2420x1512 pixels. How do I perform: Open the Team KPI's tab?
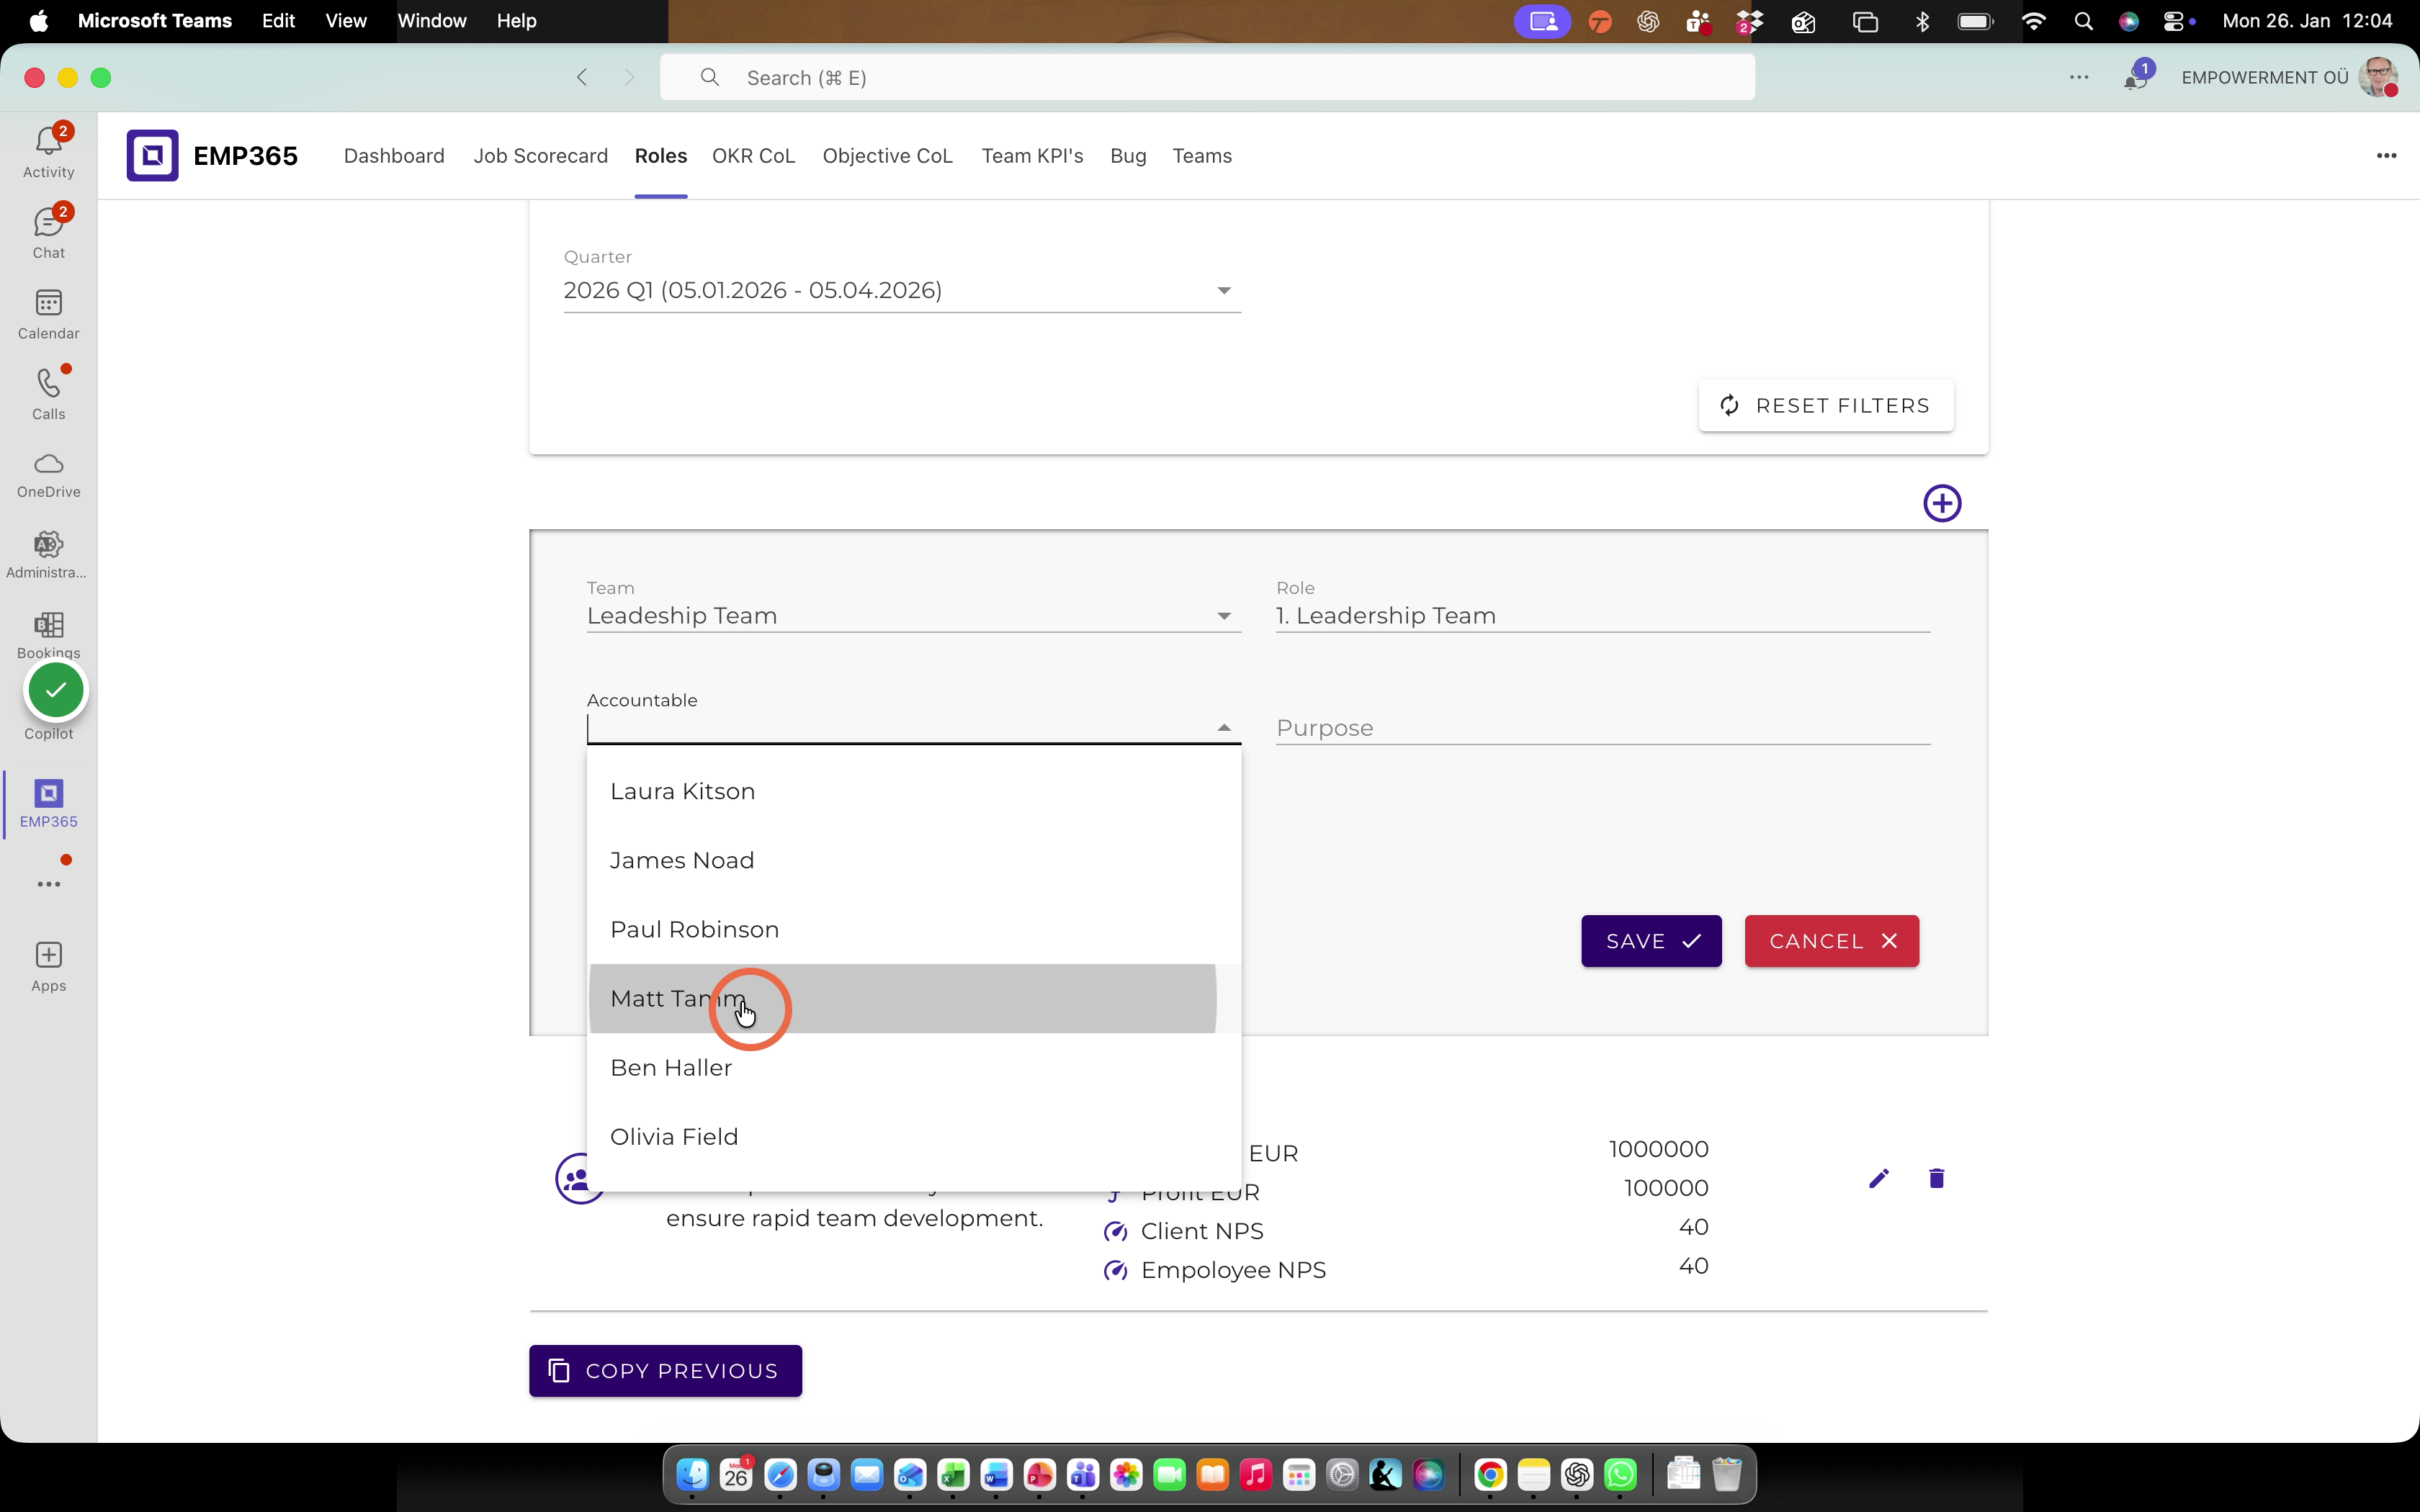click(1032, 156)
